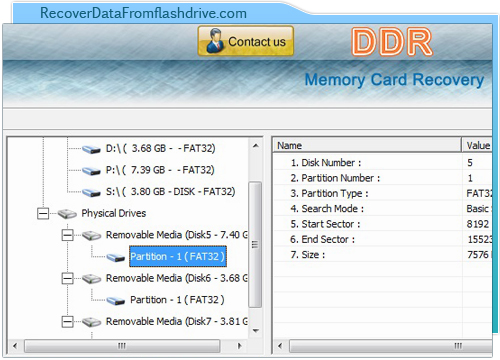500x360 pixels.
Task: Click the details panel horizontal scrollbar thumb
Action: pyautogui.click(x=391, y=346)
